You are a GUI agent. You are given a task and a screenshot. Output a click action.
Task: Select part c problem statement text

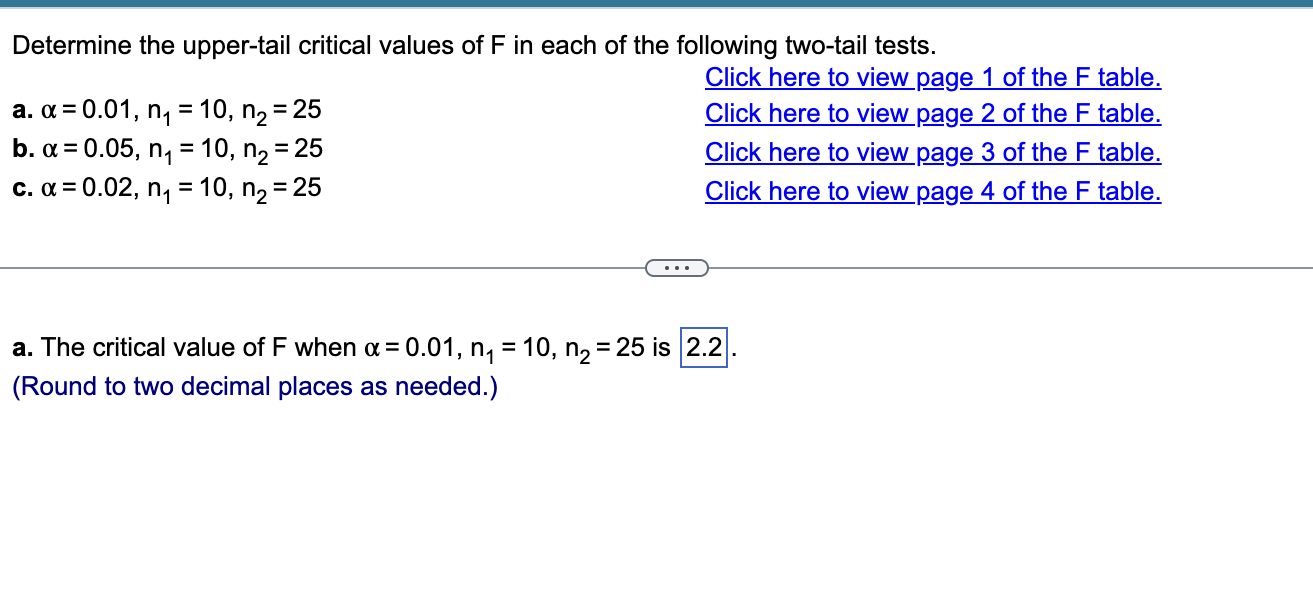pos(165,188)
